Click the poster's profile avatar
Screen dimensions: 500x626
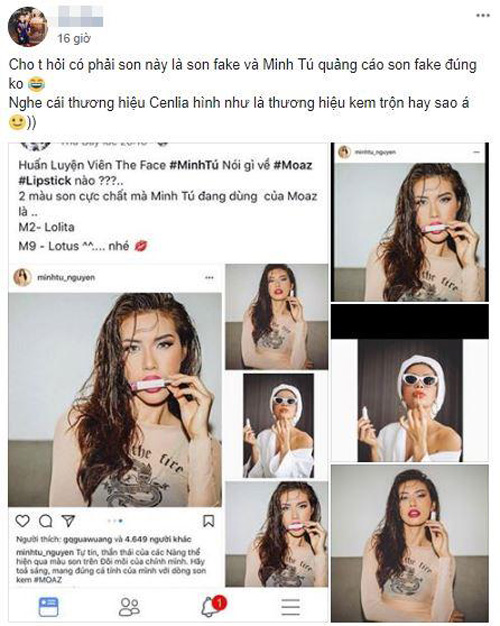(x=27, y=26)
